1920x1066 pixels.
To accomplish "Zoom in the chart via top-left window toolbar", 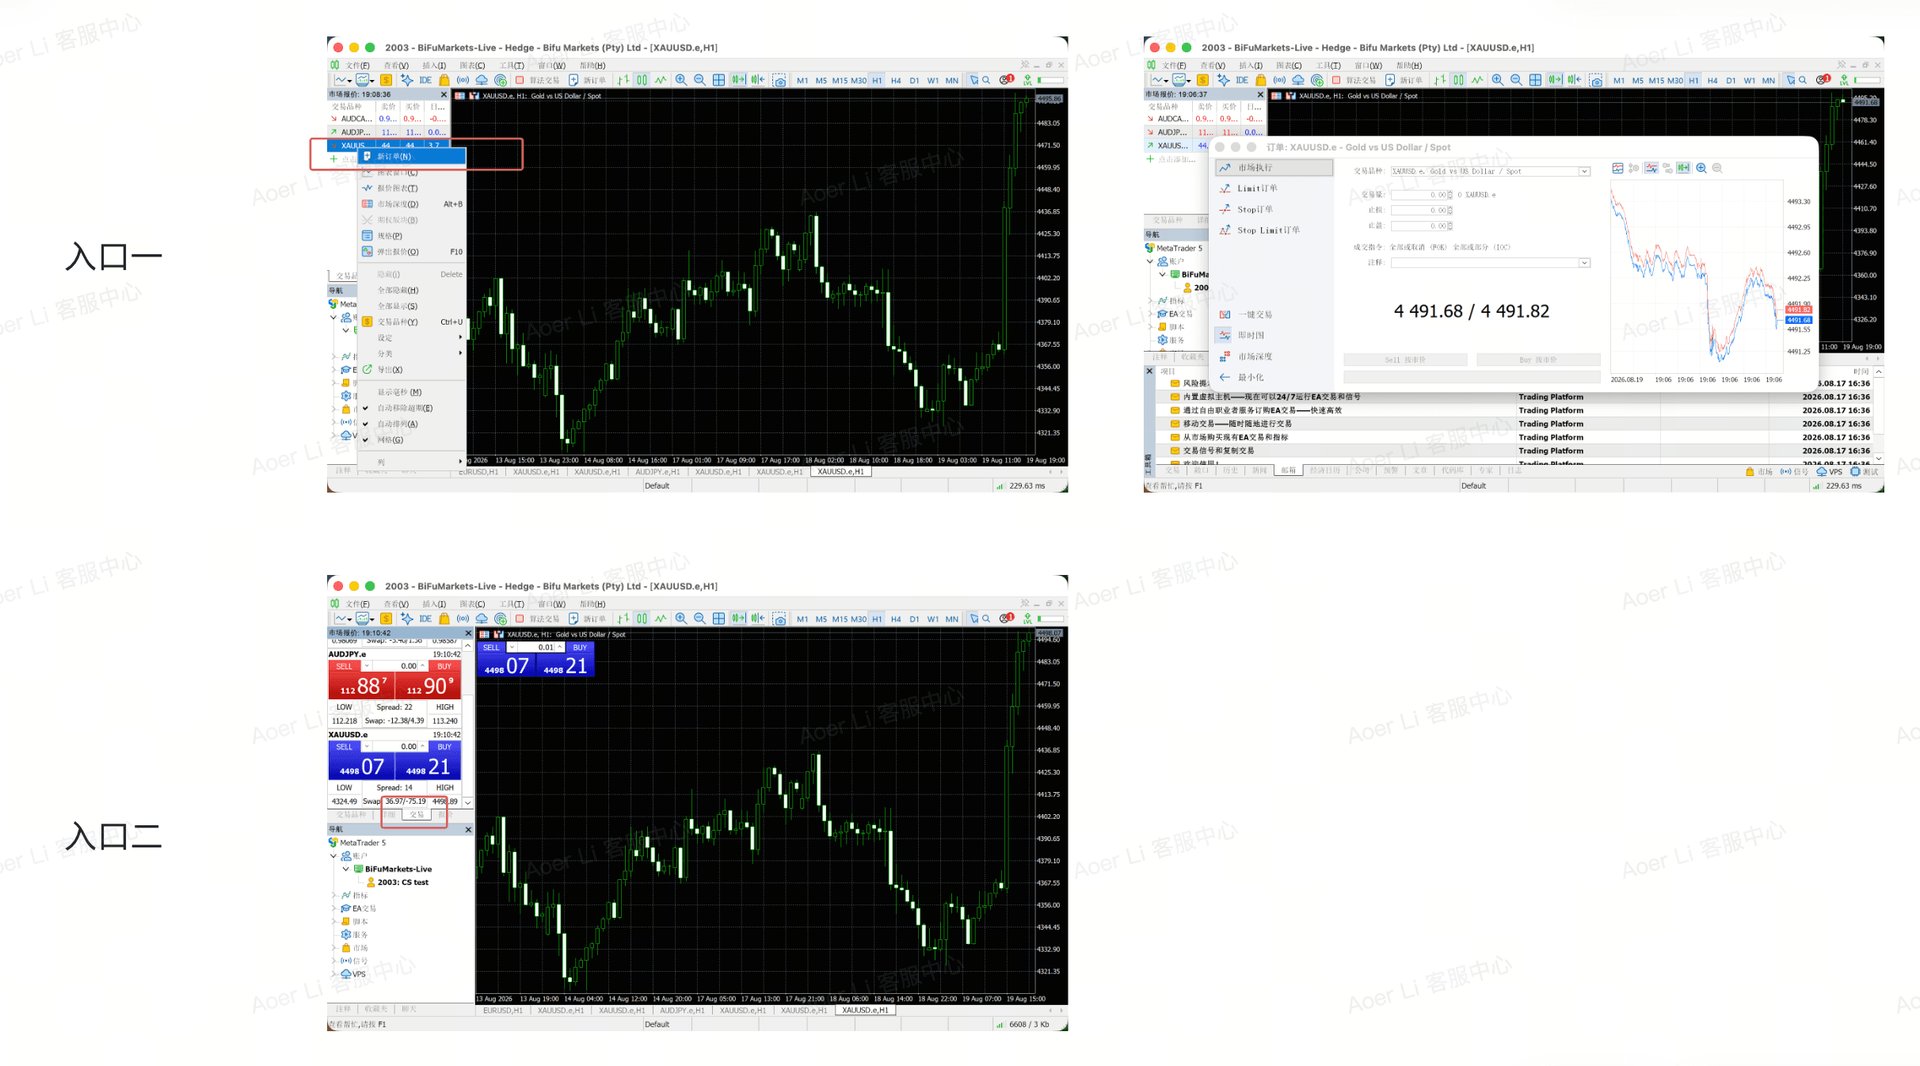I will (681, 80).
